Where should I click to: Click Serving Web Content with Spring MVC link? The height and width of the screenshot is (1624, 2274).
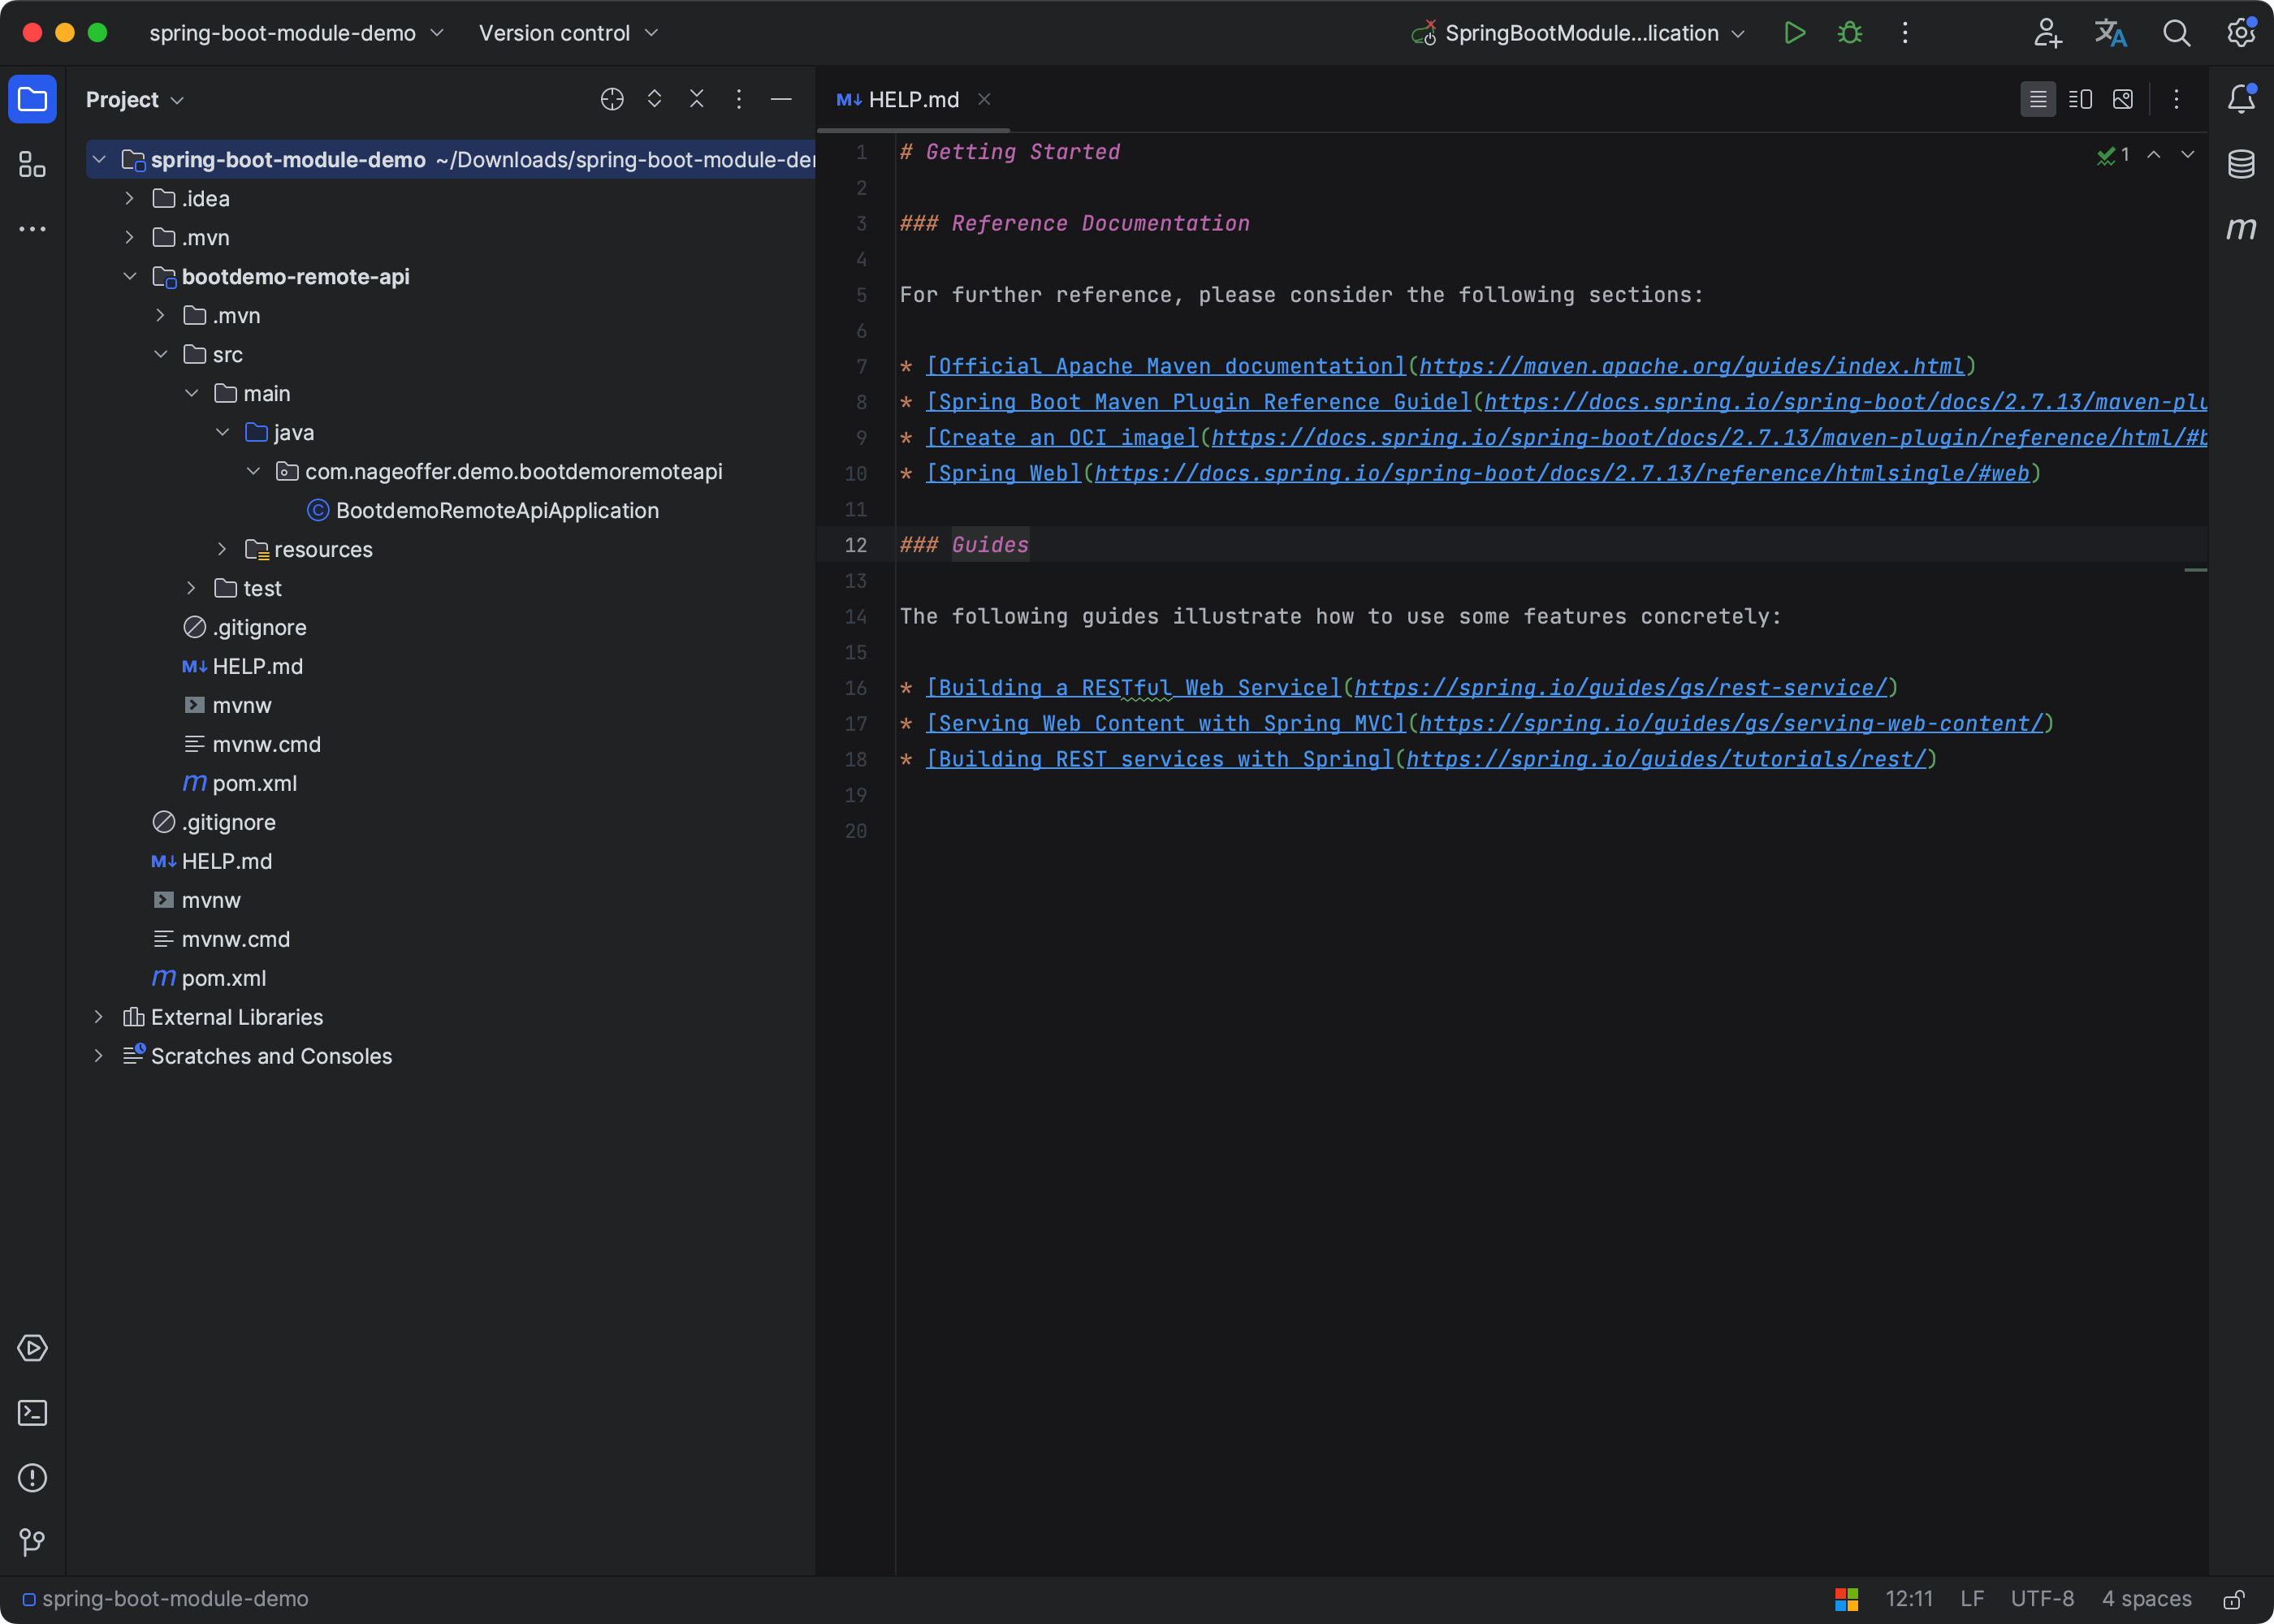1166,724
